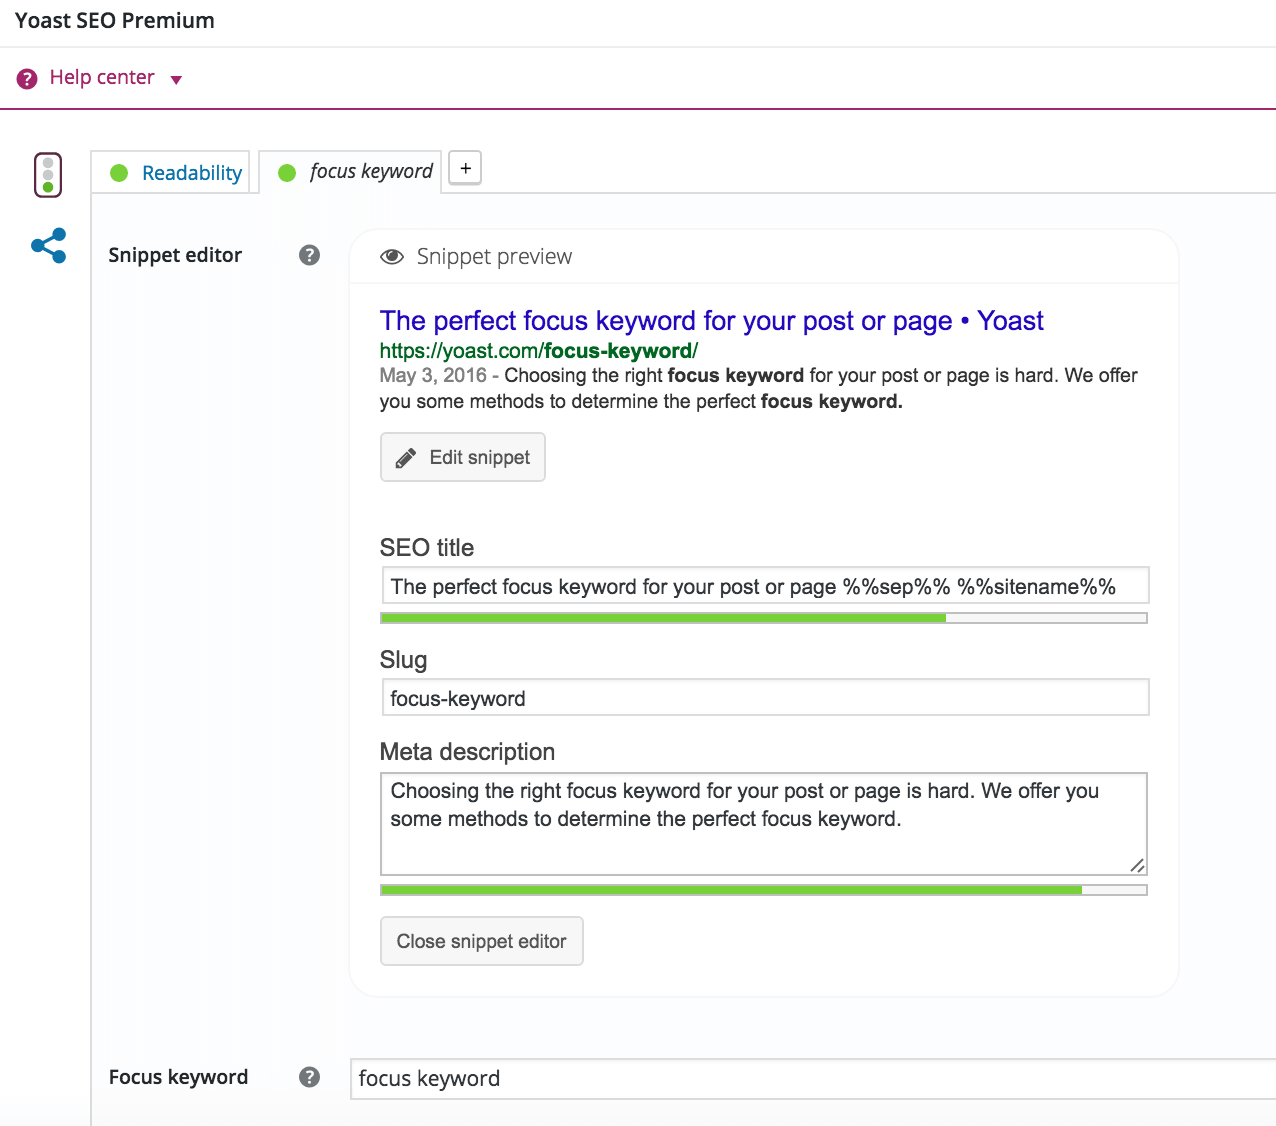
Task: Select the traffic light analysis icon in sidebar
Action: (47, 173)
